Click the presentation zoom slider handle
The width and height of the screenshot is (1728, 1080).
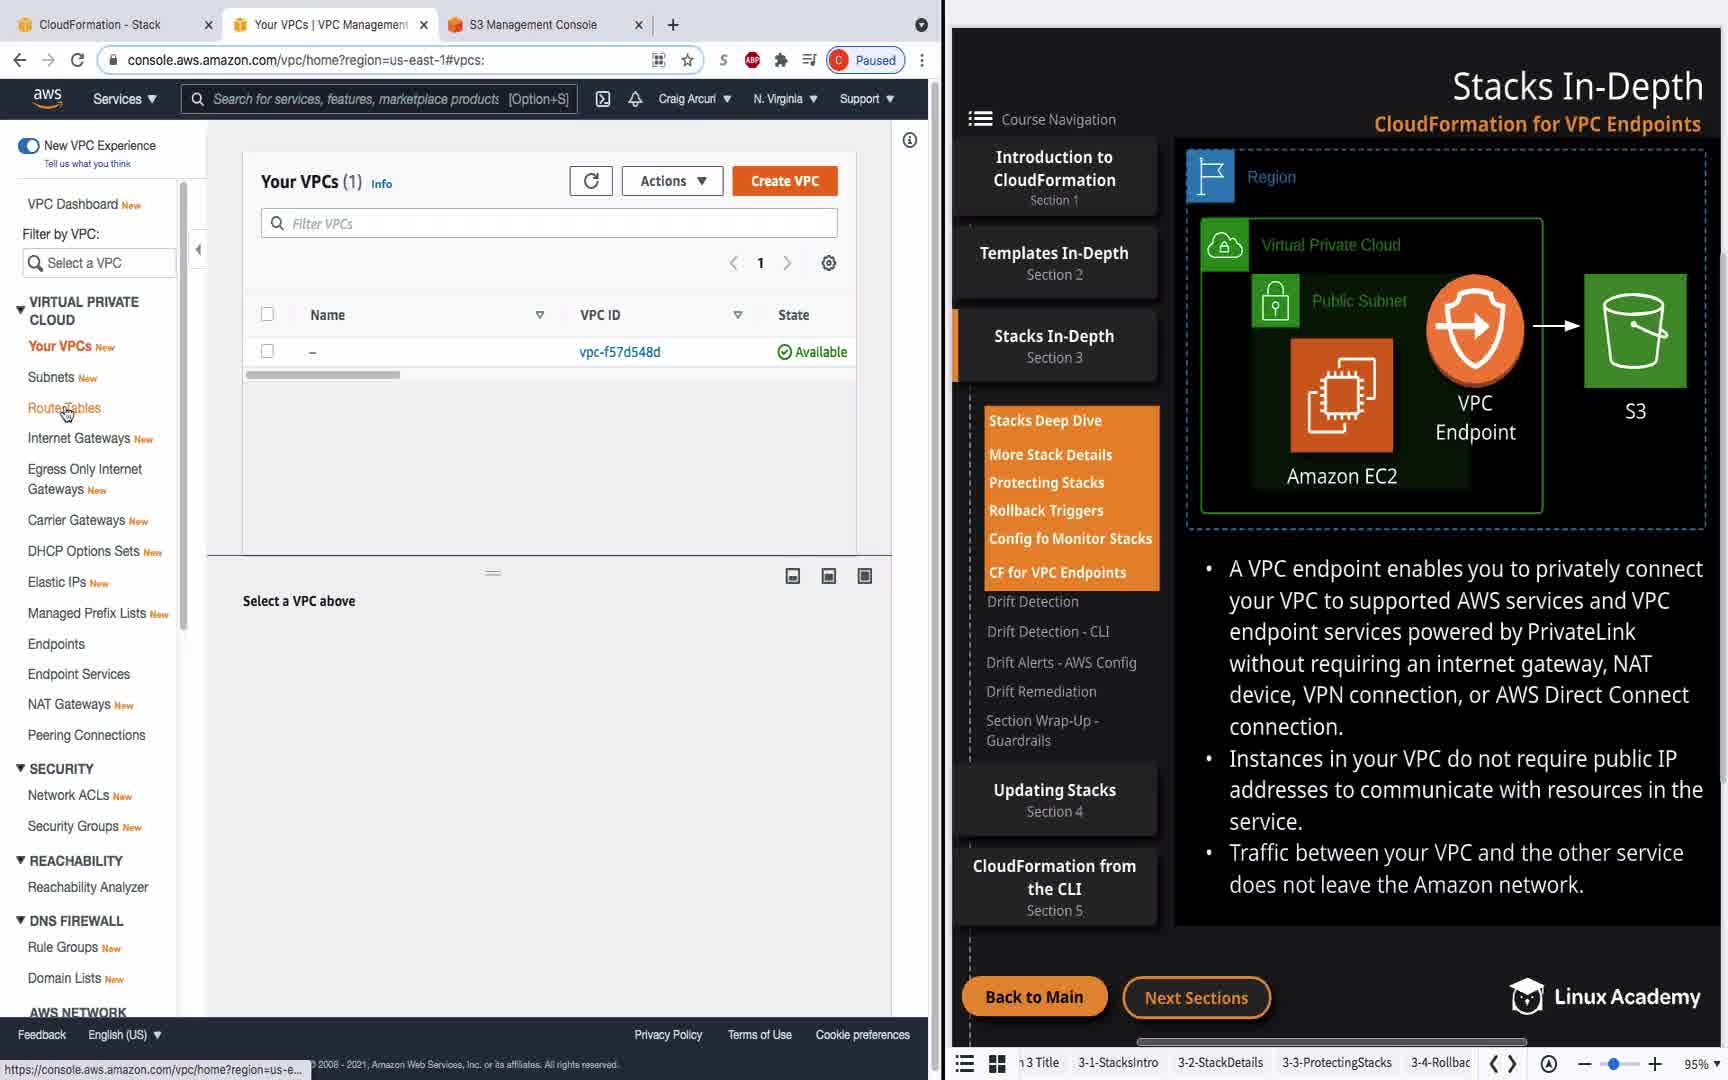[x=1613, y=1064]
